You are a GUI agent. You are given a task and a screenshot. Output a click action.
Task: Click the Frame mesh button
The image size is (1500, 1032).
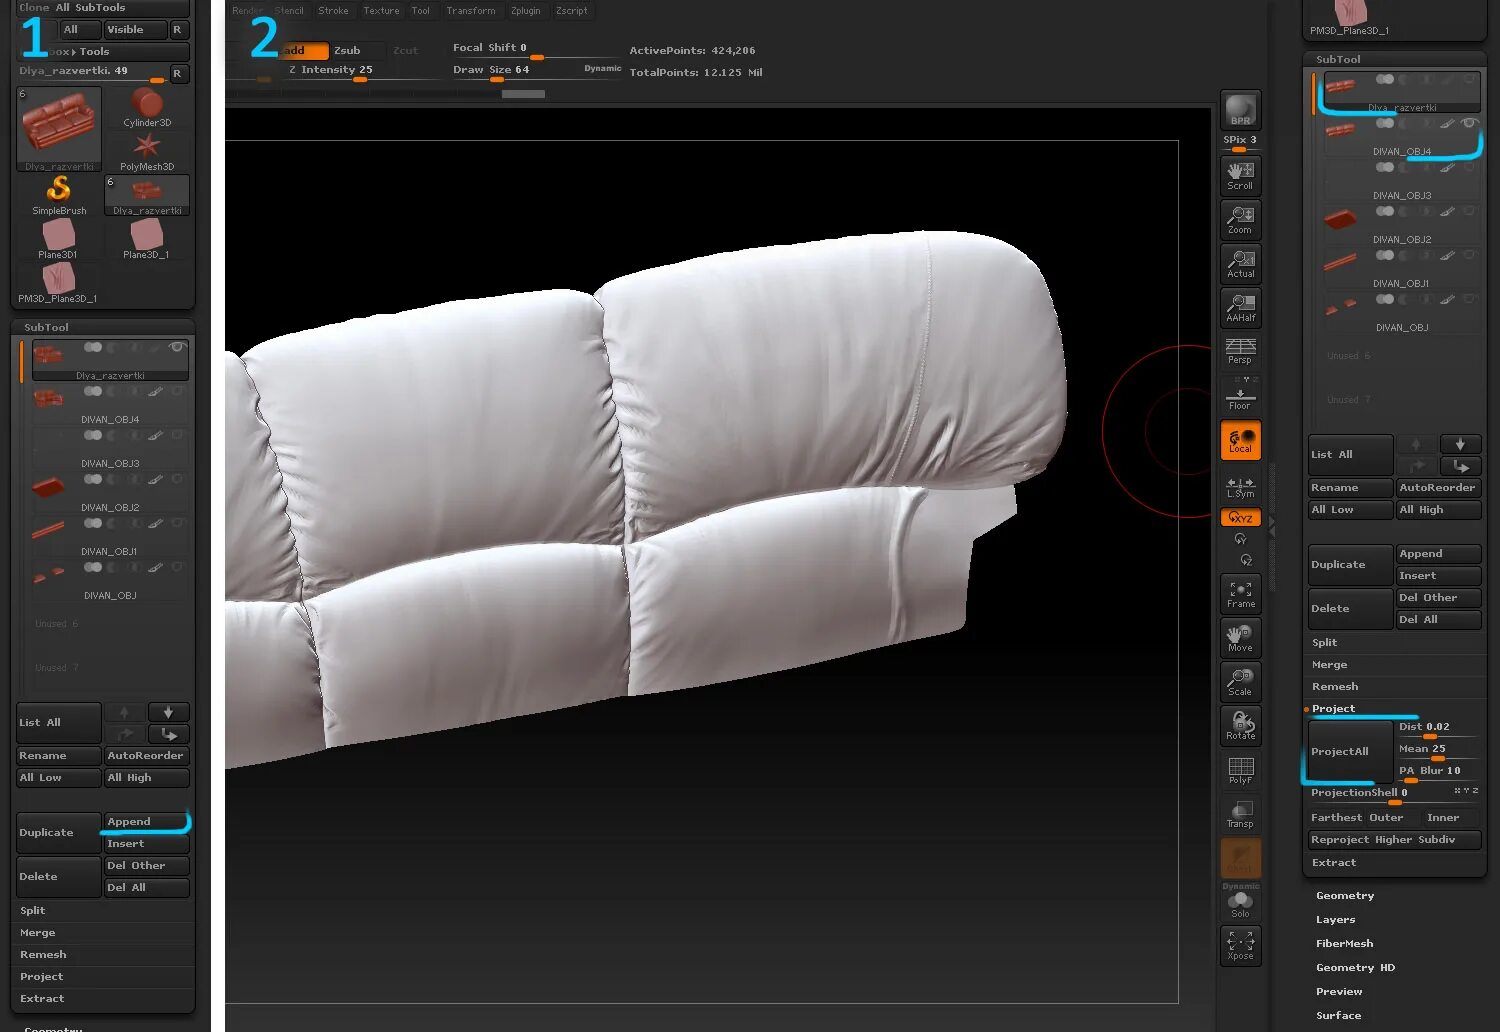coord(1241,593)
